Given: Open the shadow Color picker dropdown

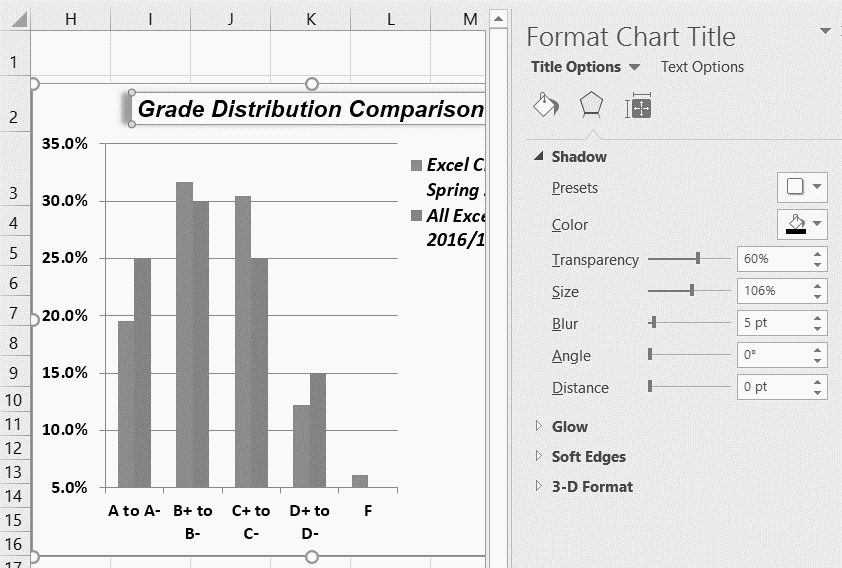Looking at the screenshot, I should [x=802, y=224].
